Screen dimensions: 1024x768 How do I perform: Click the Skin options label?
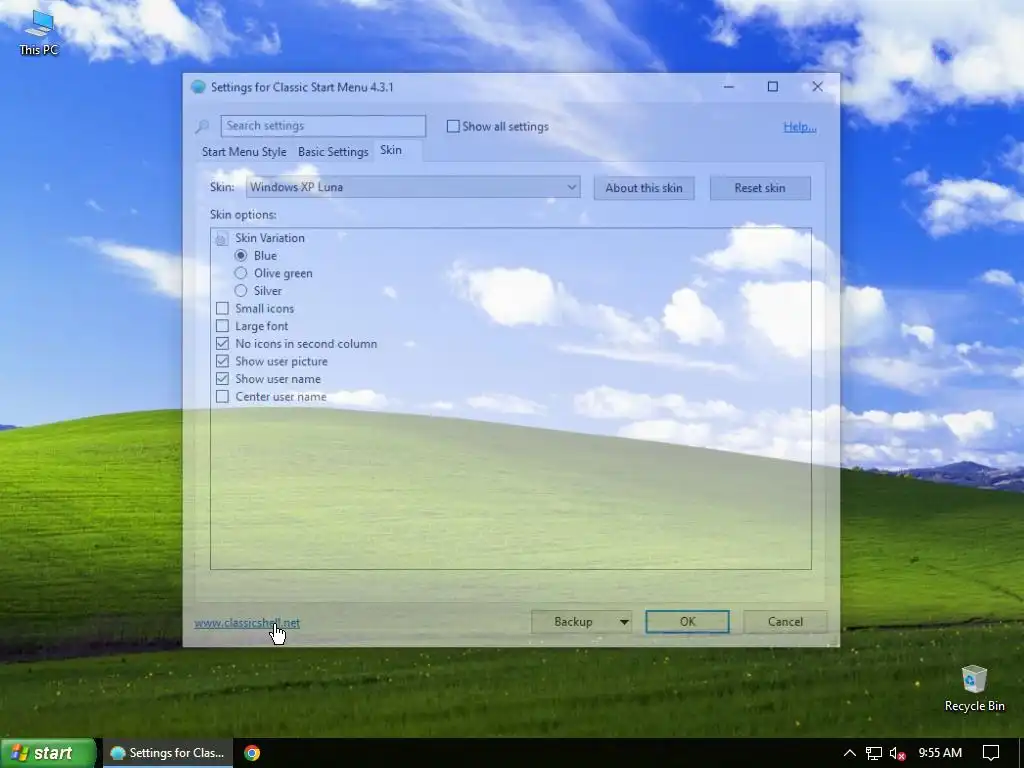pos(243,215)
